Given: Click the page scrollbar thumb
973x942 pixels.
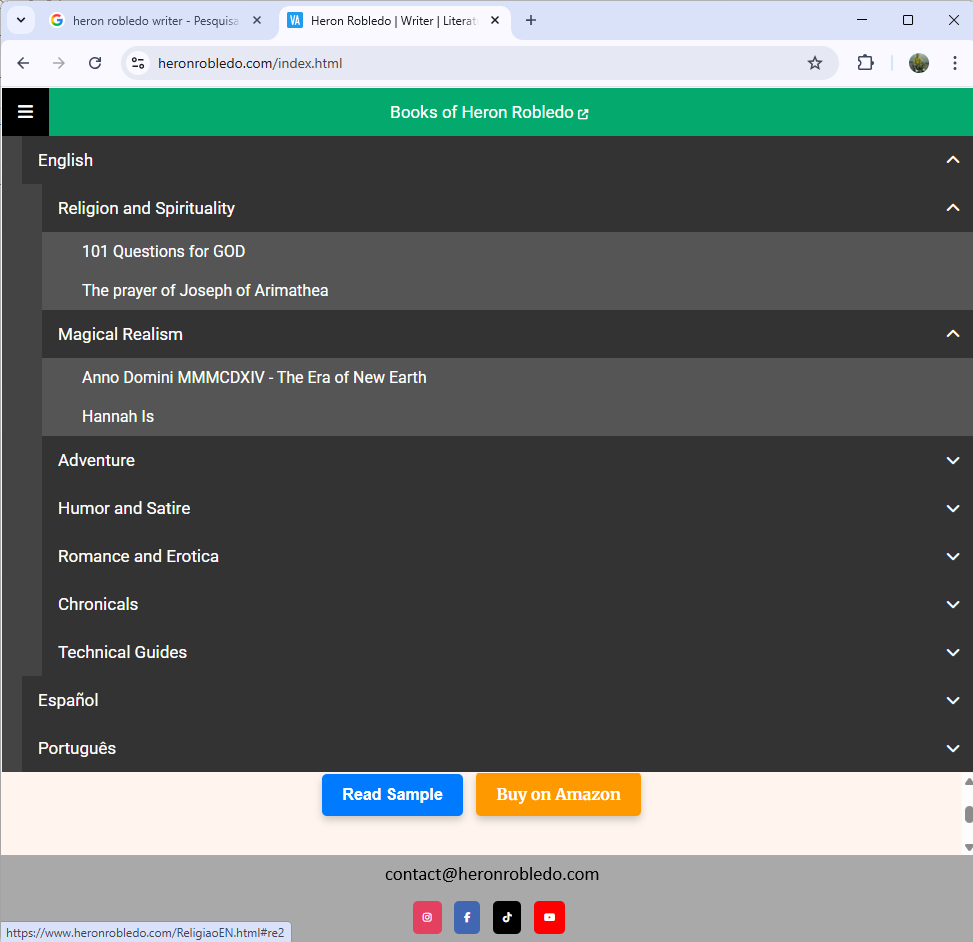Looking at the screenshot, I should [969, 814].
